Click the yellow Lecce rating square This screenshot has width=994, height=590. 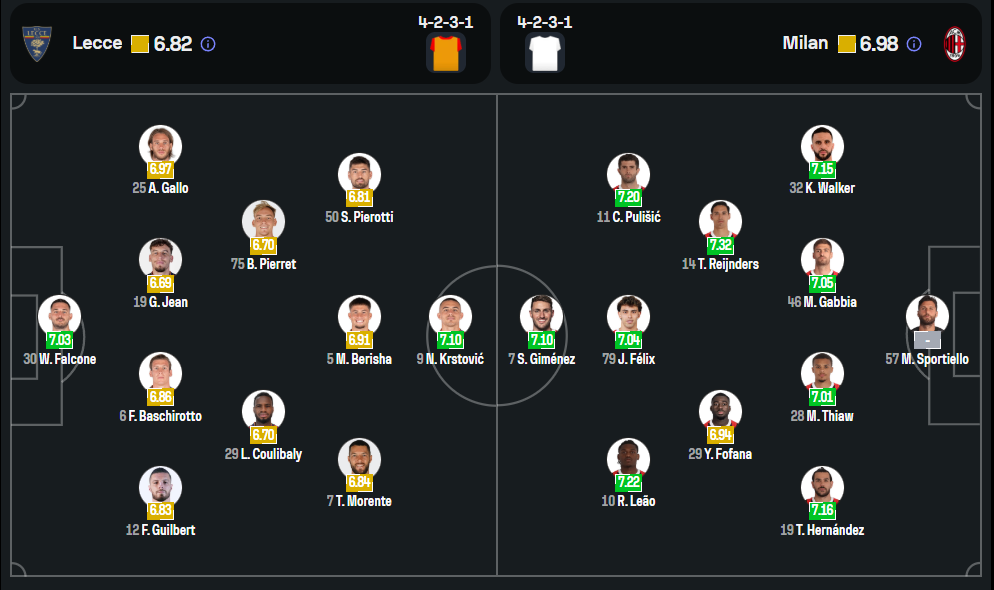pos(140,44)
